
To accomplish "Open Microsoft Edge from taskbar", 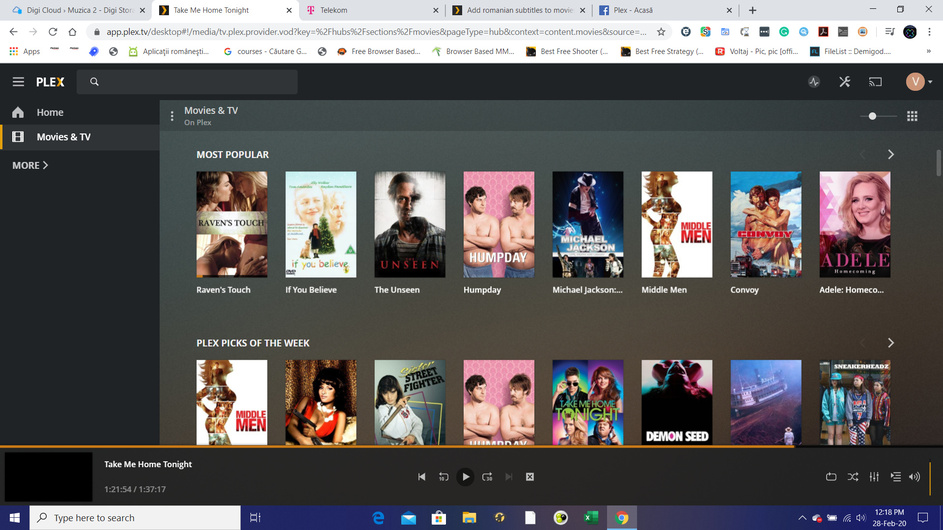I will 378,517.
